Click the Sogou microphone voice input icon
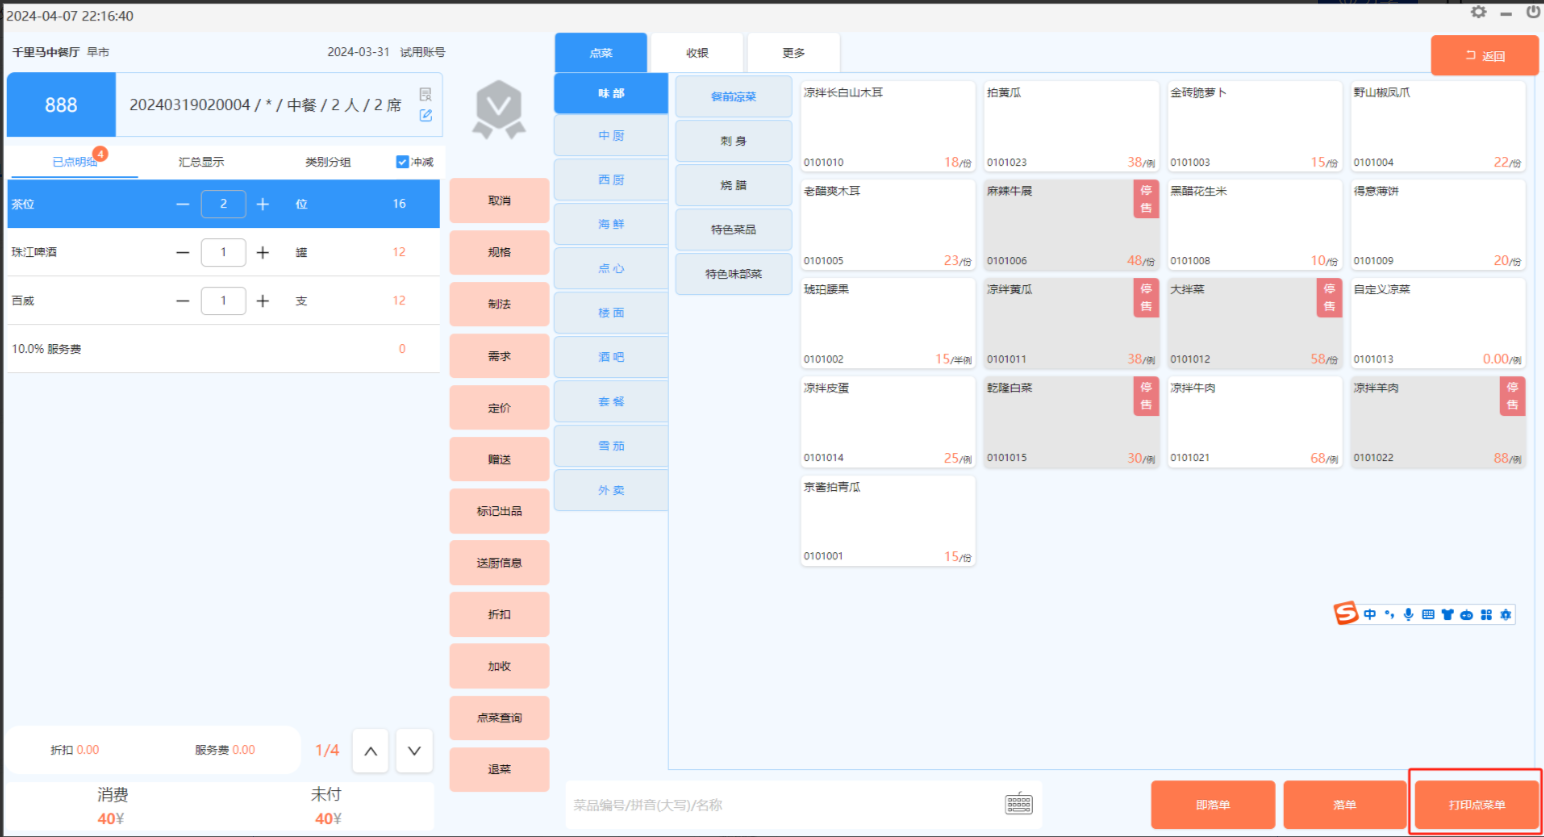The image size is (1544, 837). (1408, 614)
